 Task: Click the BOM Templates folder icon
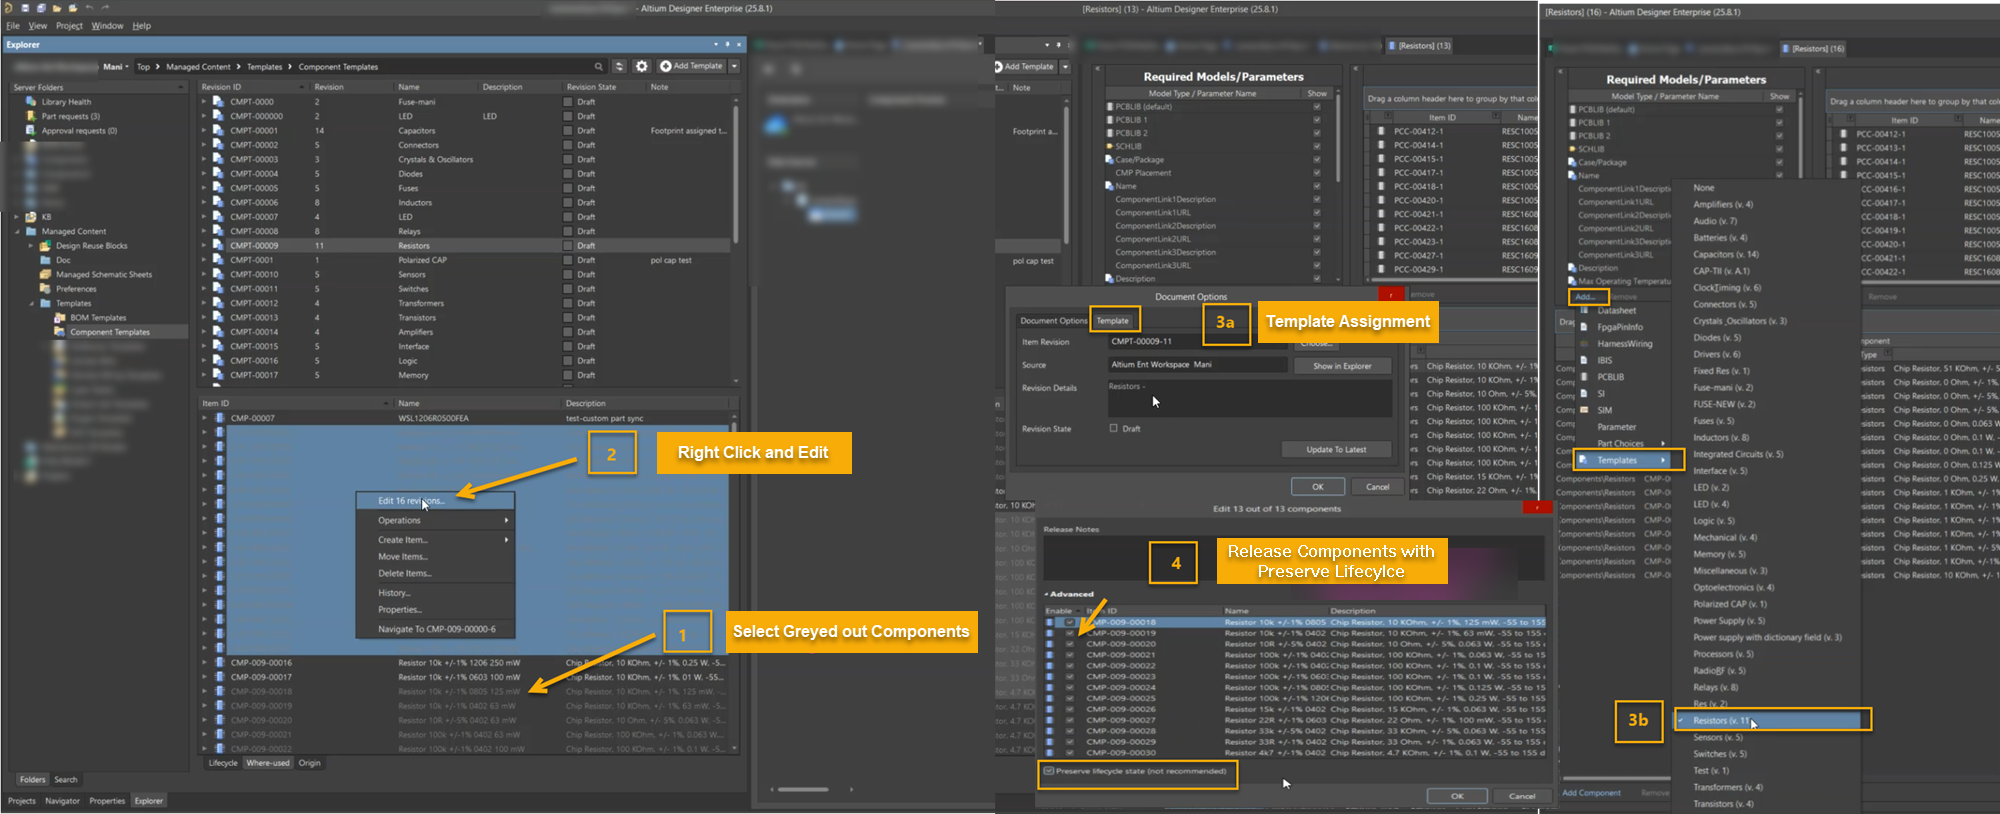(59, 317)
